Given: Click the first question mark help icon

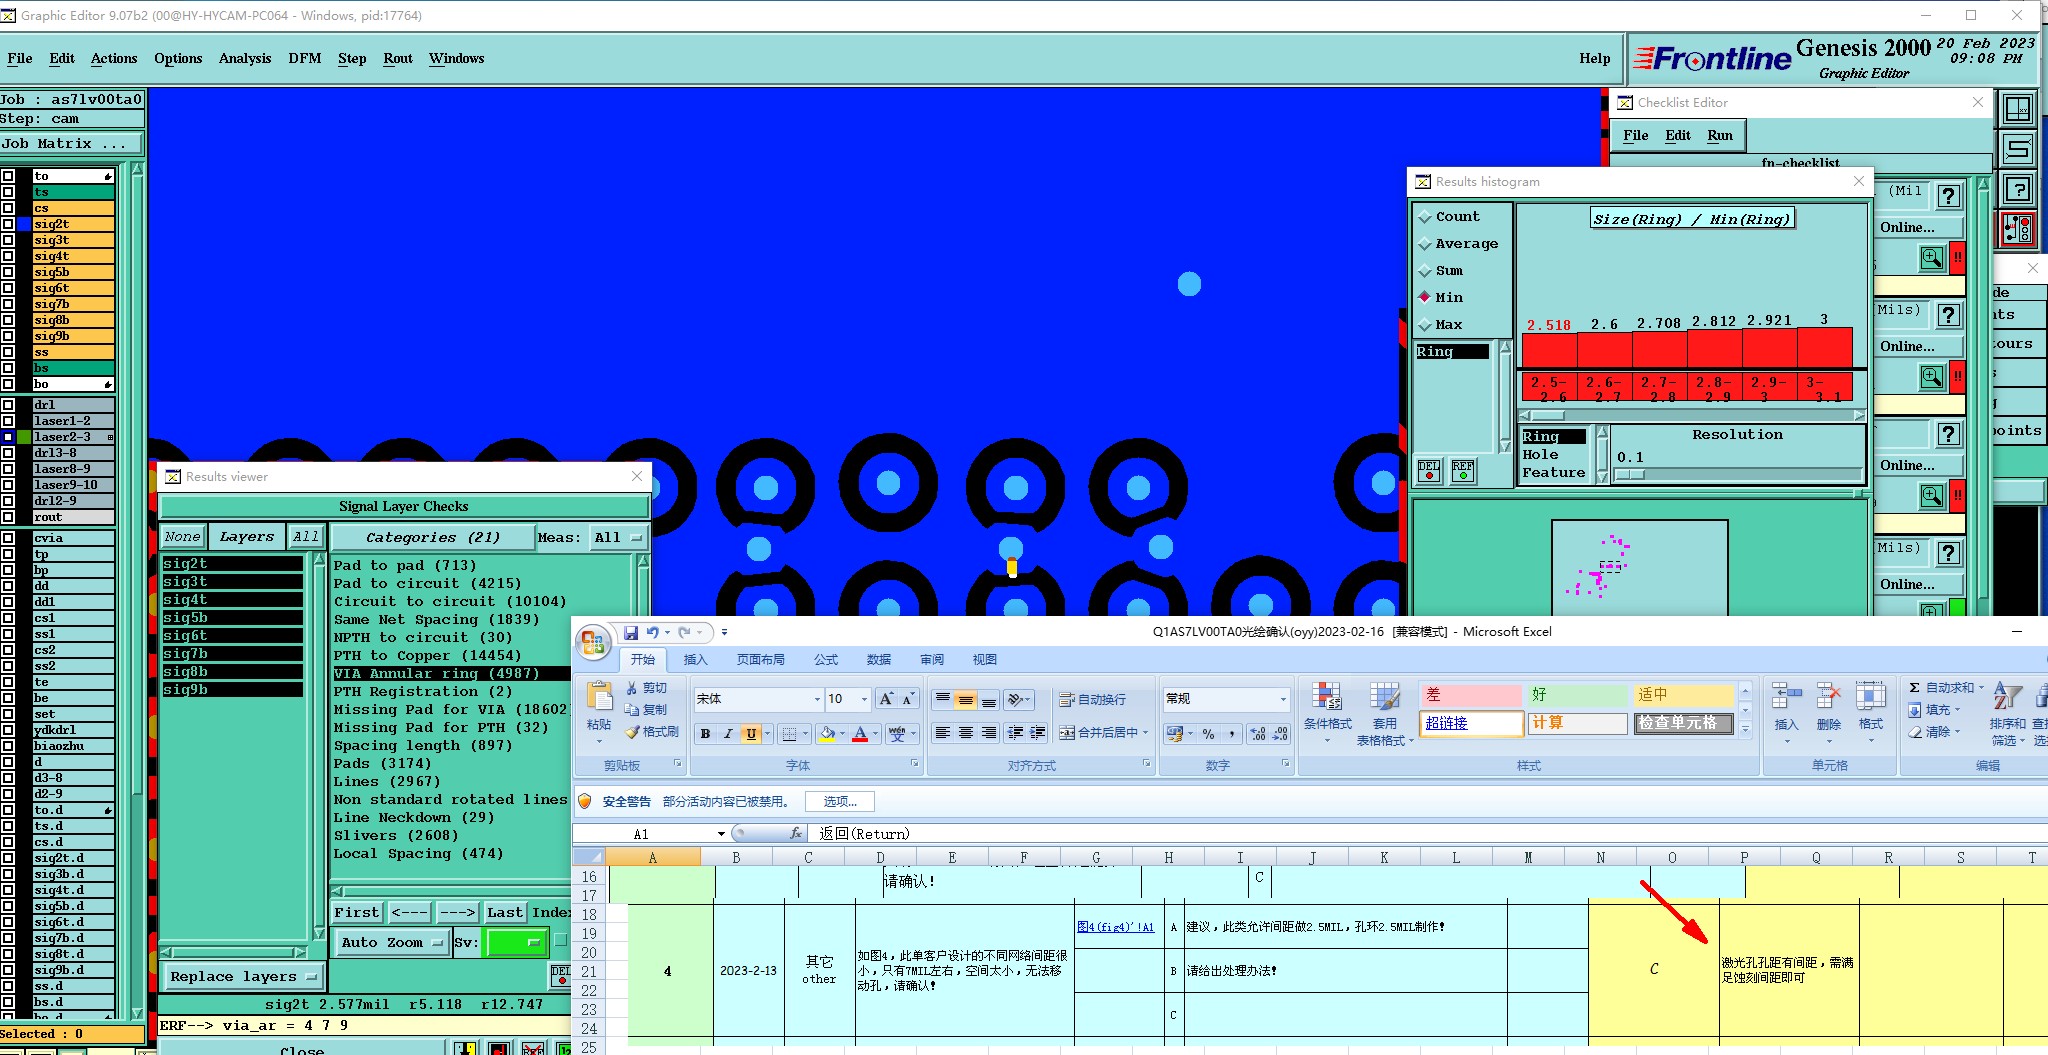Looking at the screenshot, I should tap(1948, 196).
